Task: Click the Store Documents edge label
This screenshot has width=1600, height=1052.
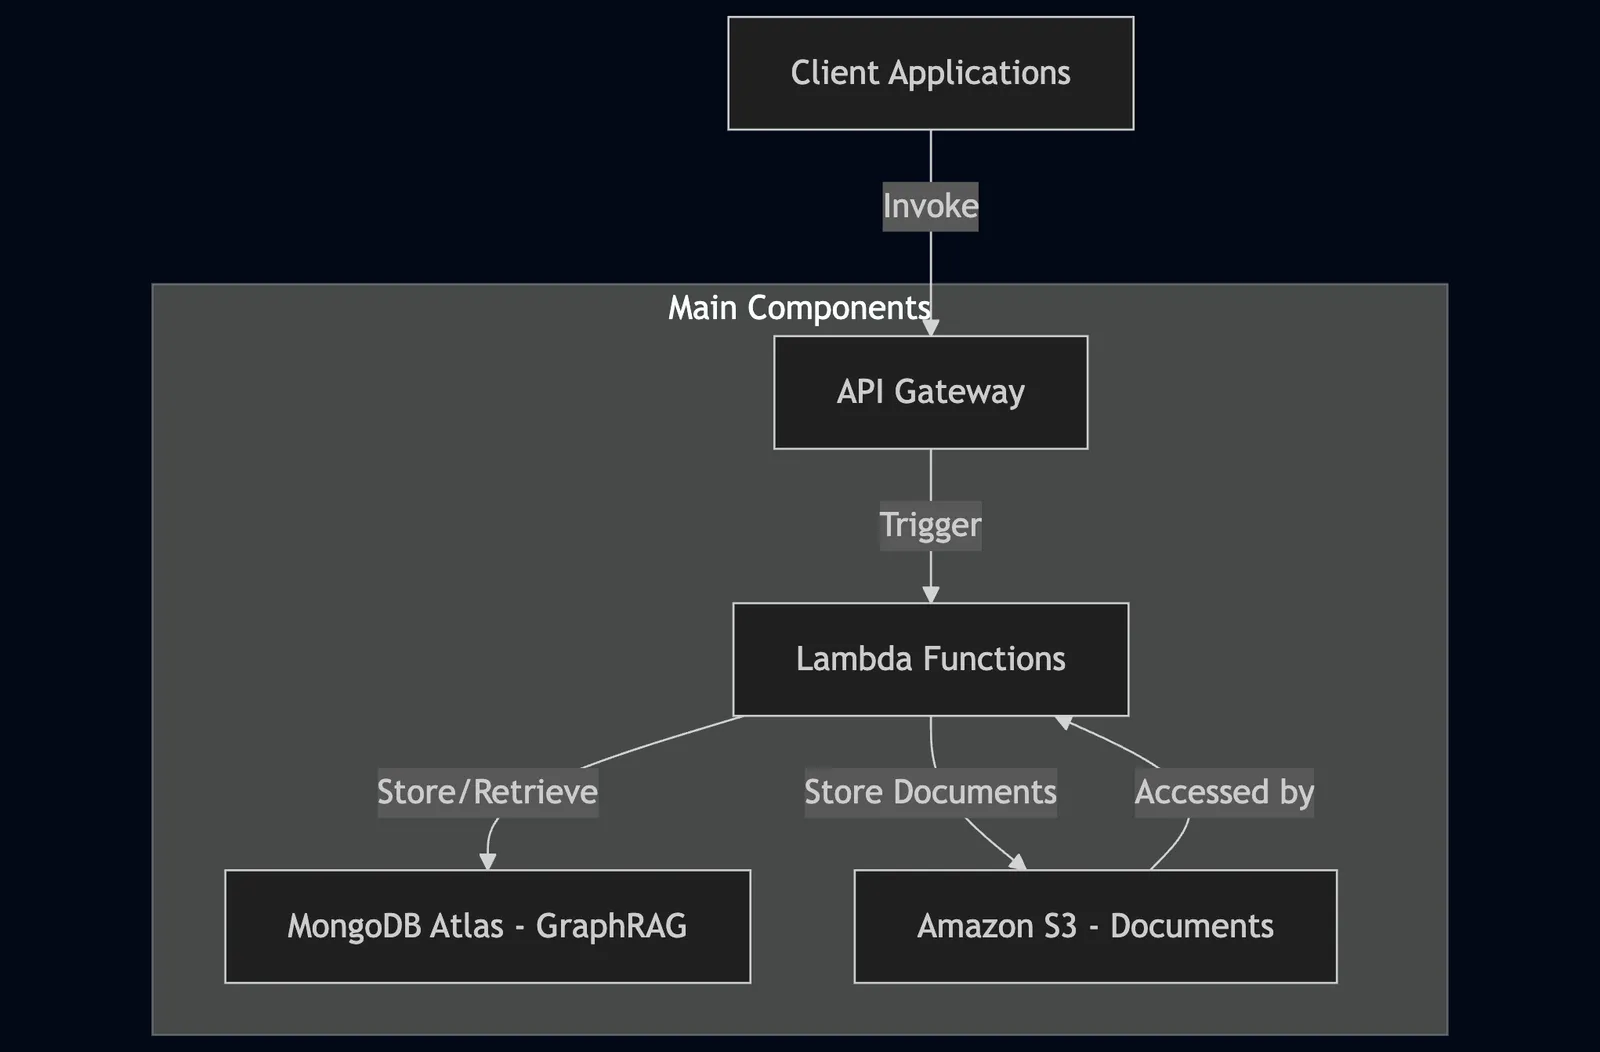Action: pos(930,793)
